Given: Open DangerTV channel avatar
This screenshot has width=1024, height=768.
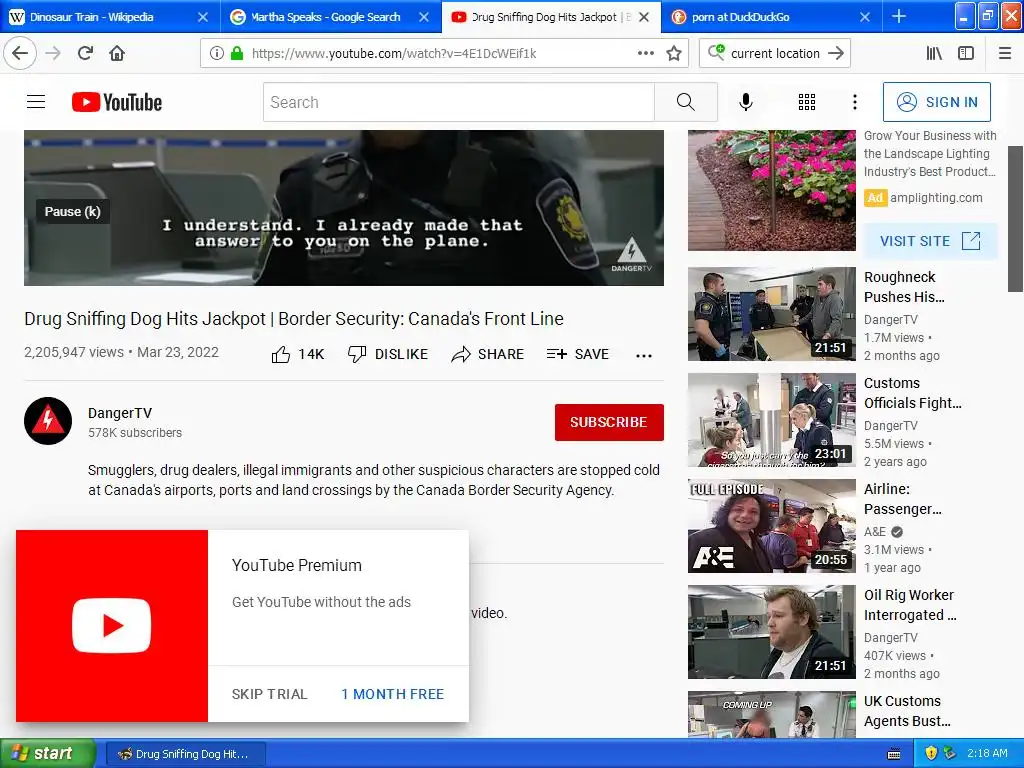Looking at the screenshot, I should (48, 421).
